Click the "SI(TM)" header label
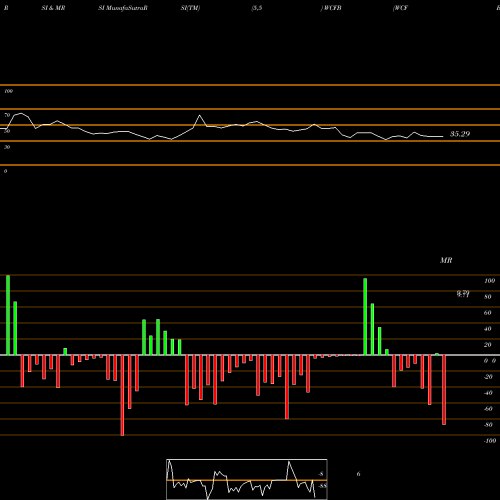This screenshot has height=500, width=500. pyautogui.click(x=190, y=8)
